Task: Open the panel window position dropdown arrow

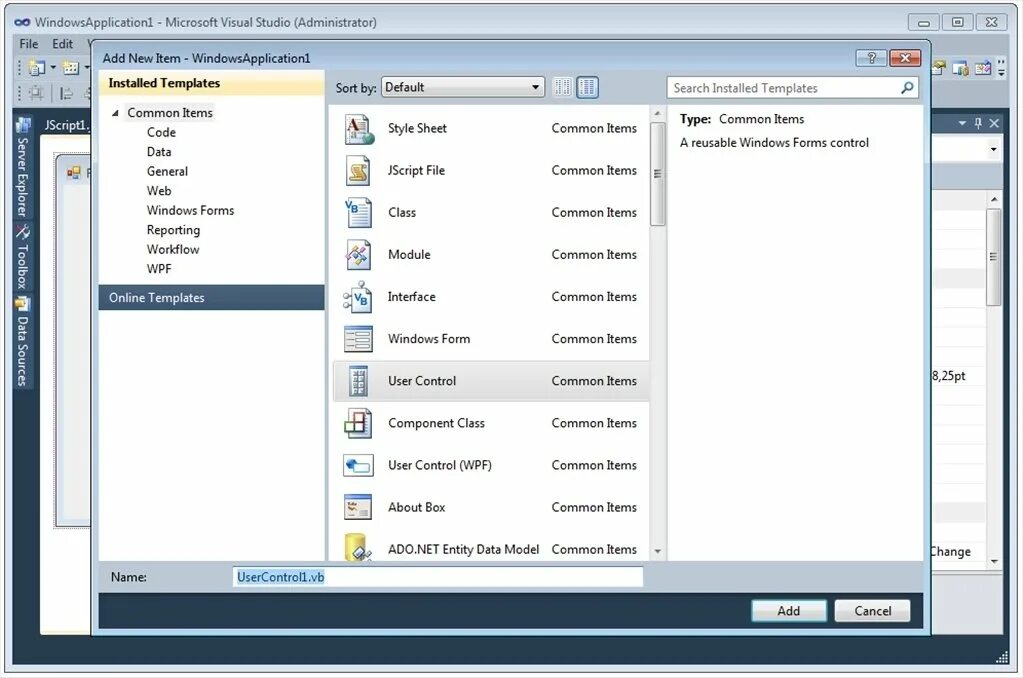Action: click(962, 123)
